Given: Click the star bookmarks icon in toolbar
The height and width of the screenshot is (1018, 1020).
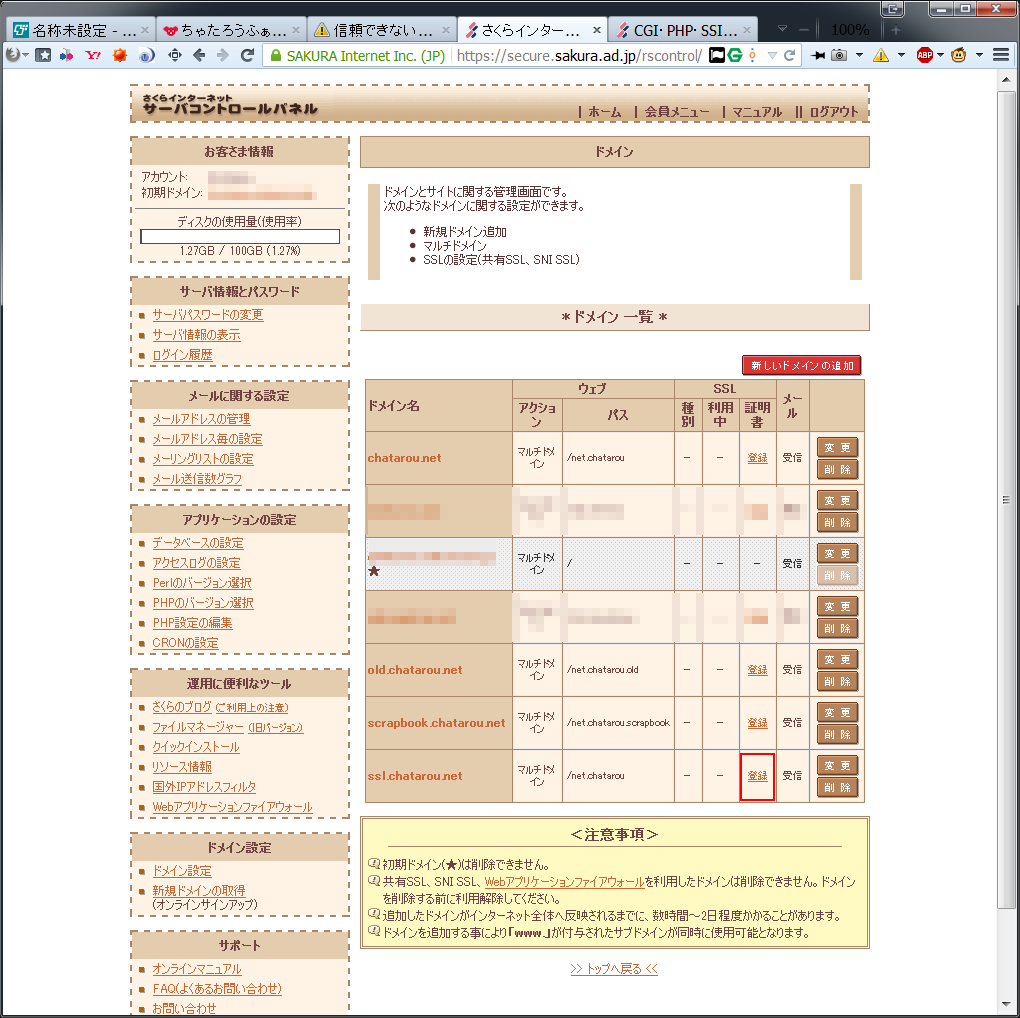Looking at the screenshot, I should (x=43, y=55).
